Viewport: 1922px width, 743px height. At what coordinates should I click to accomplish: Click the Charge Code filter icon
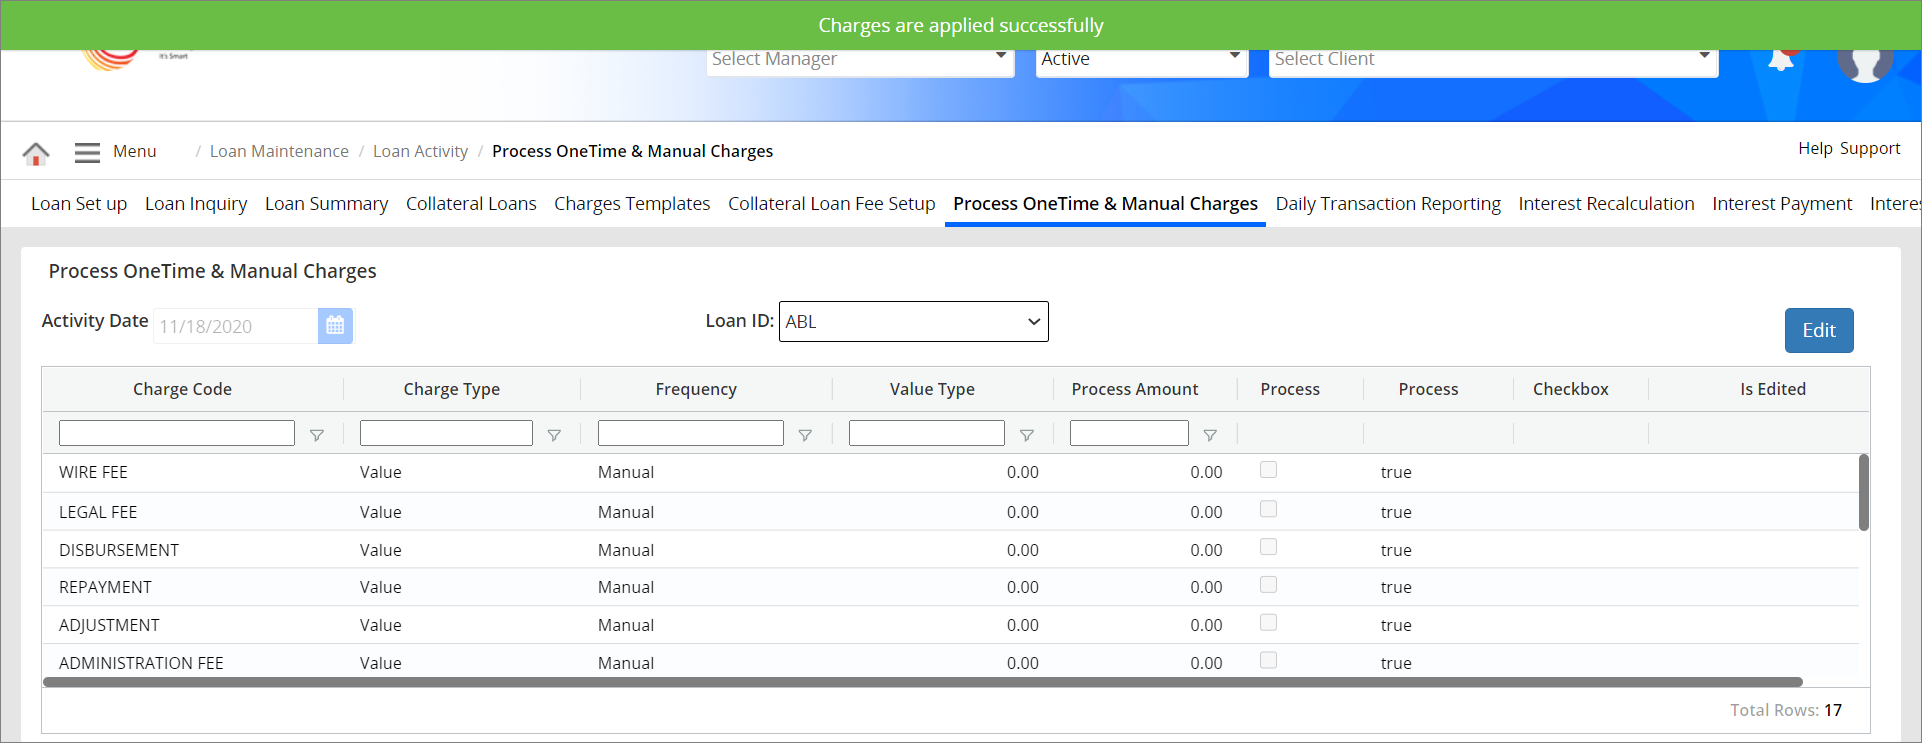point(317,435)
